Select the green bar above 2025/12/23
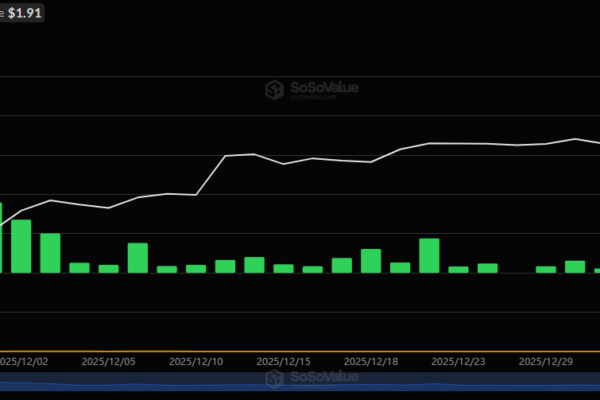600x400 pixels. coord(458,268)
